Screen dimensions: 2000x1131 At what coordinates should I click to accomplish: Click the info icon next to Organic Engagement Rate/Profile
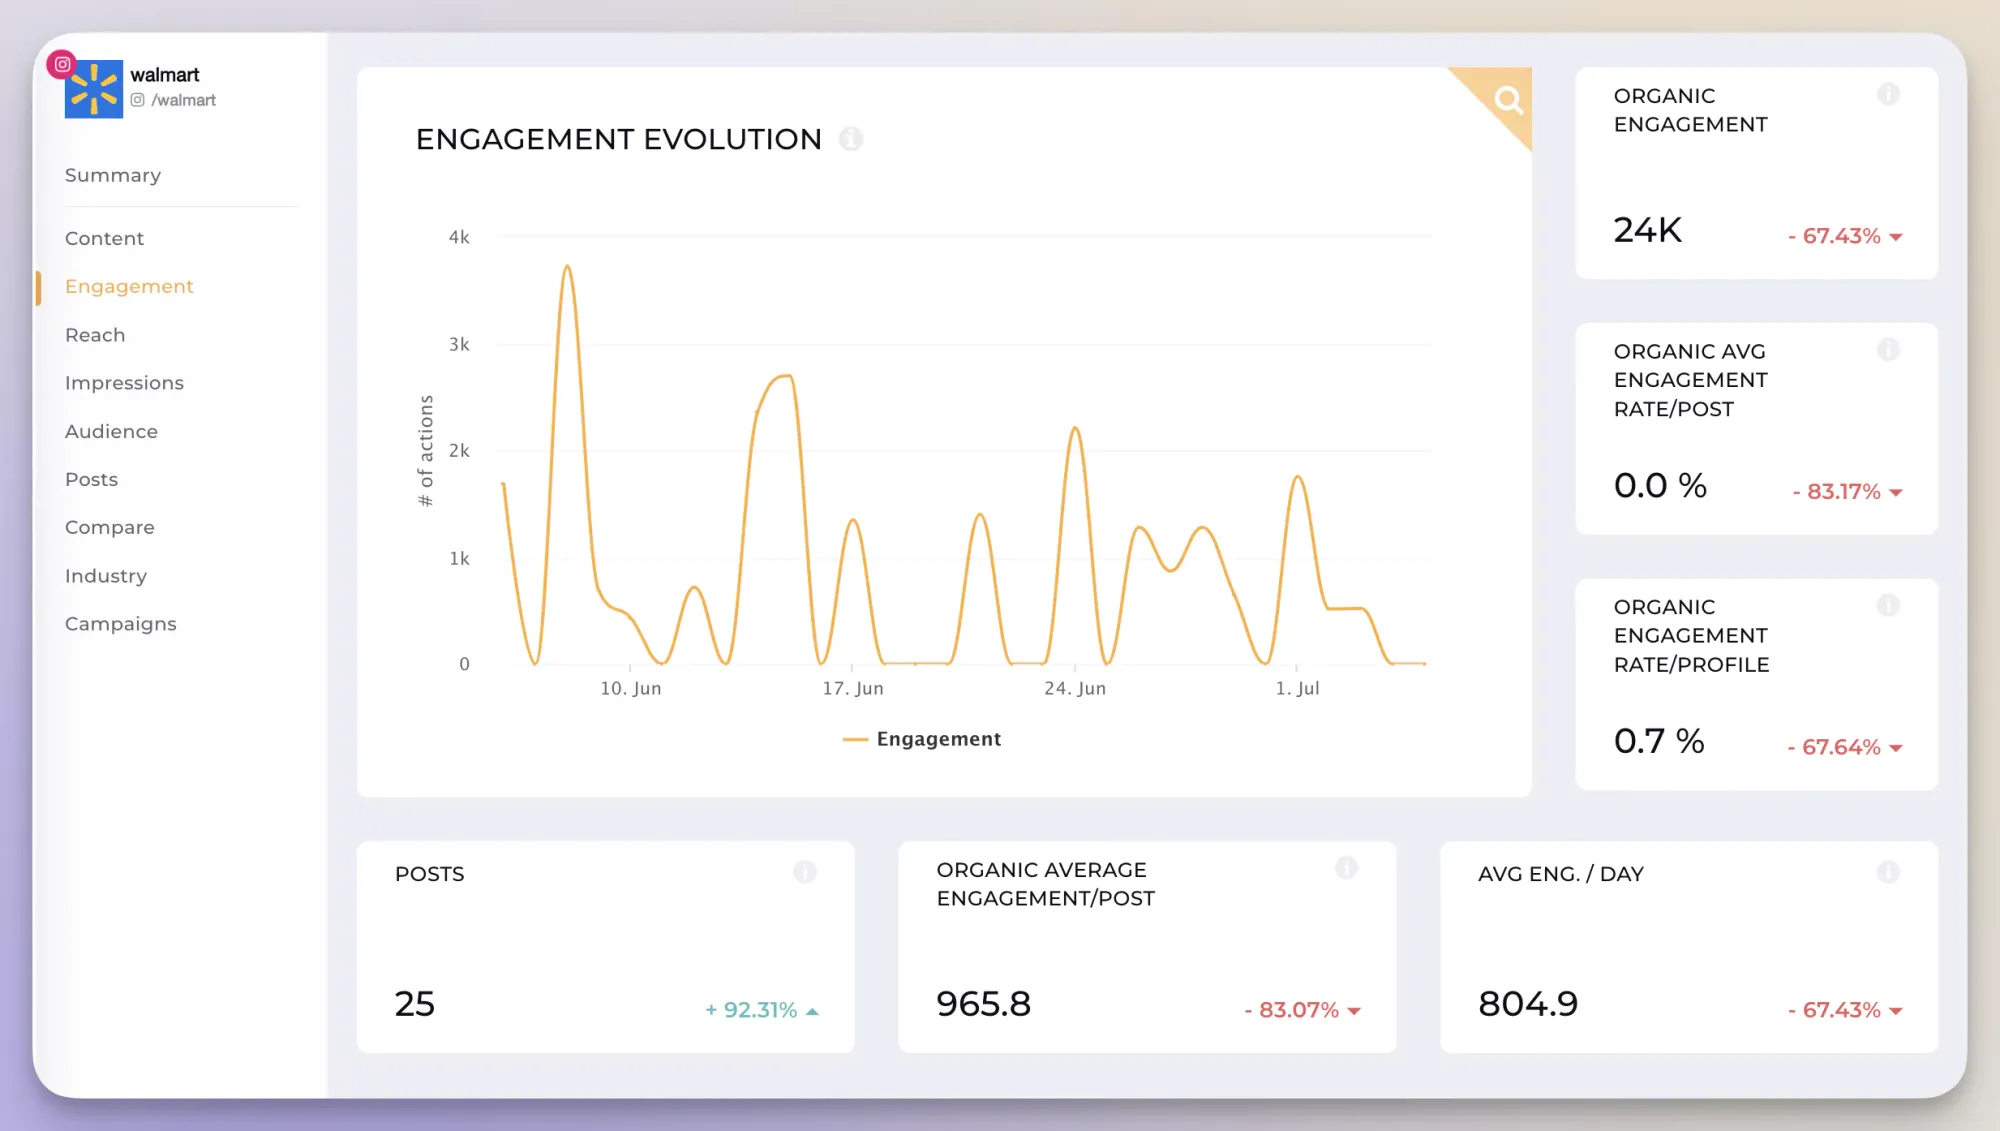click(x=1887, y=605)
